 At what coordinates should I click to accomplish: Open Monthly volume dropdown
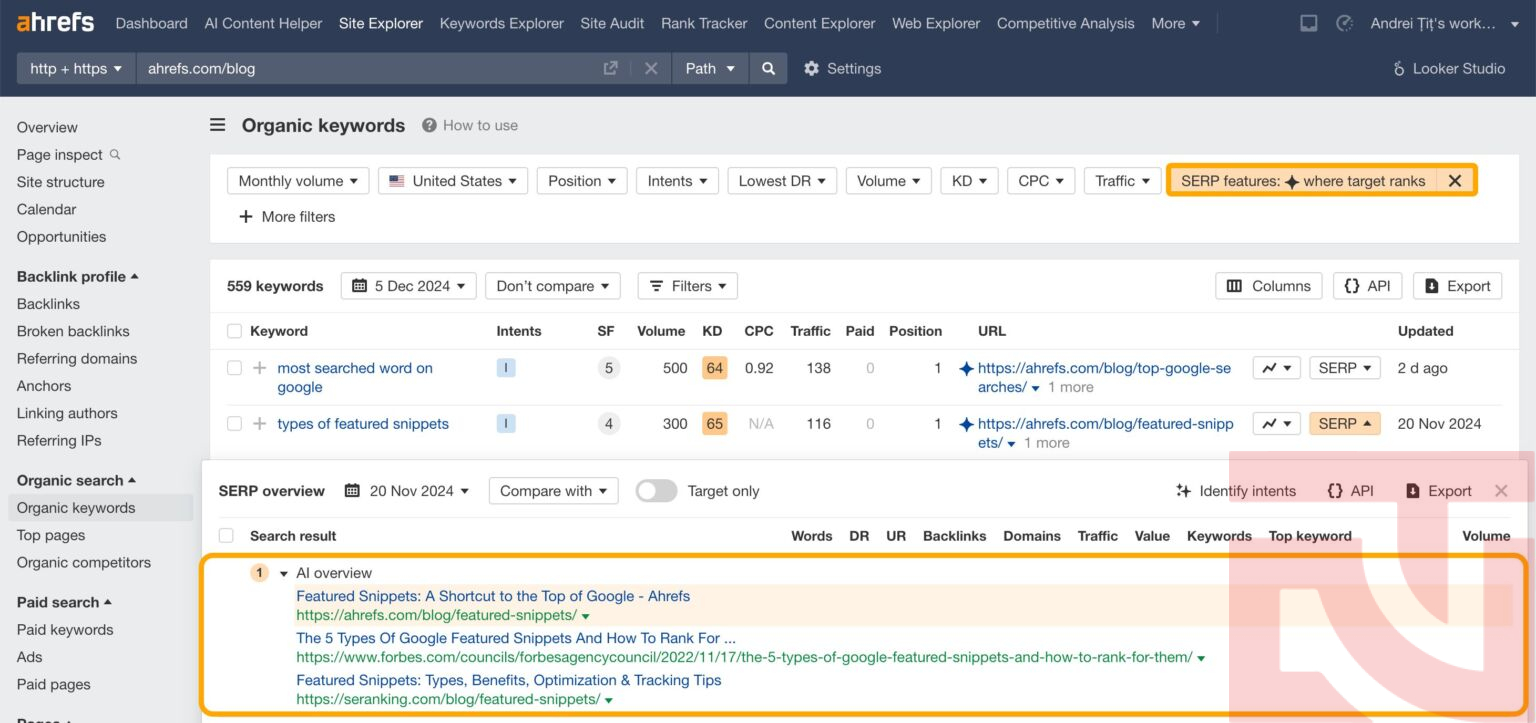[x=298, y=181]
